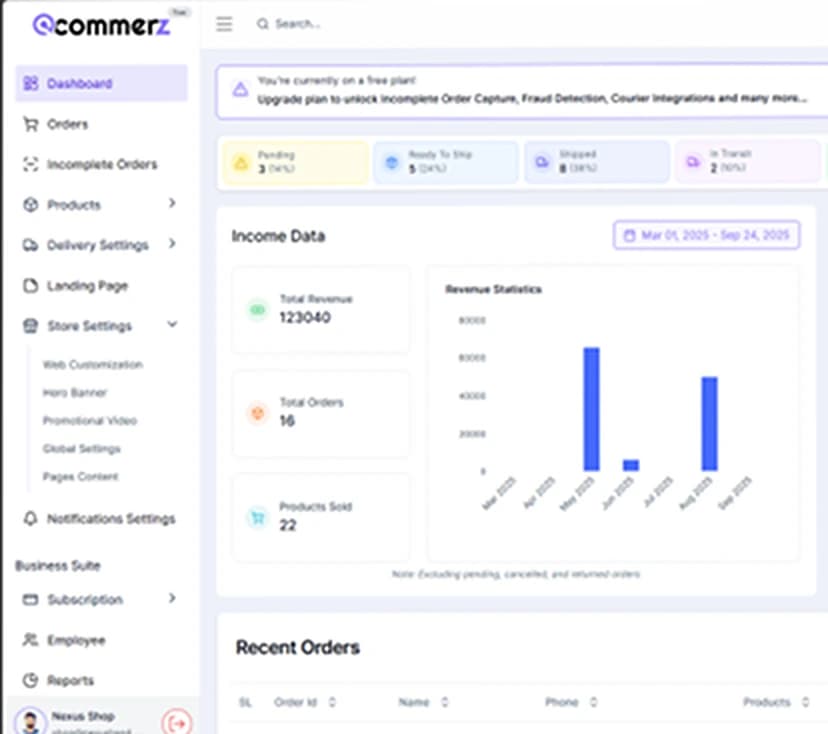Select the Shipped status card
The height and width of the screenshot is (734, 828).
[597, 162]
